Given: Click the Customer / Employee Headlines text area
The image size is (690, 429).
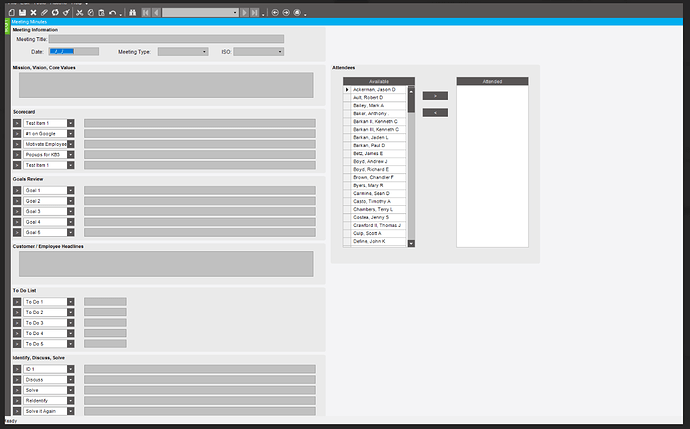Looking at the screenshot, I should (x=166, y=264).
